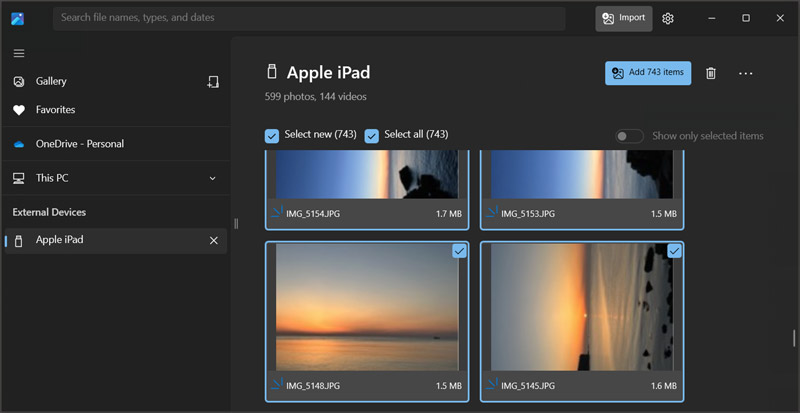Click the 1.6 MB file size label
This screenshot has height=413, width=800.
(x=664, y=386)
